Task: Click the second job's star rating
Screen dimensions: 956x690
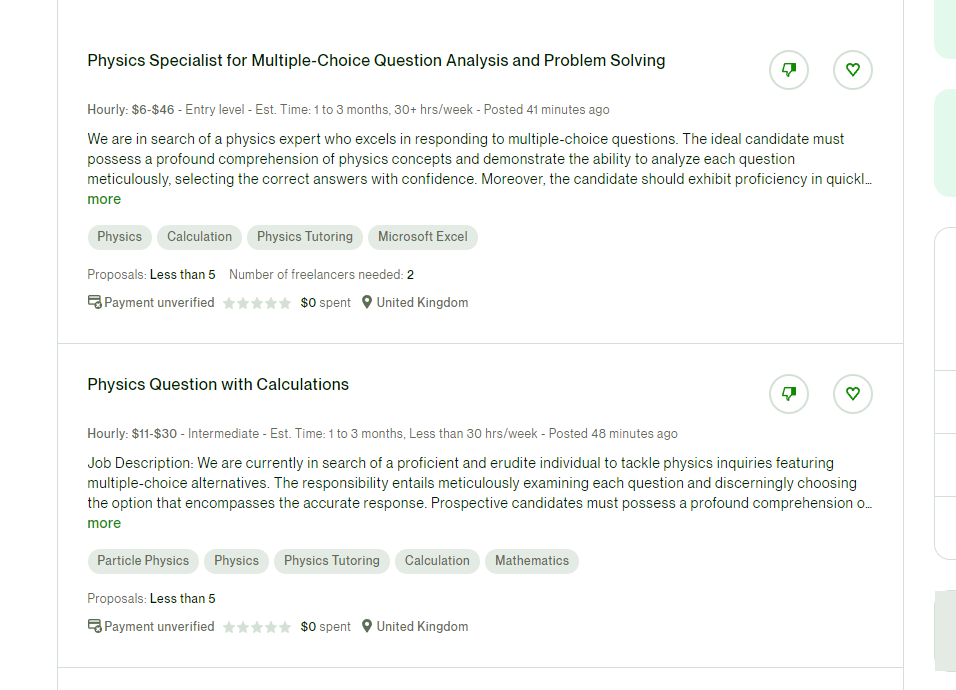Action: [257, 627]
